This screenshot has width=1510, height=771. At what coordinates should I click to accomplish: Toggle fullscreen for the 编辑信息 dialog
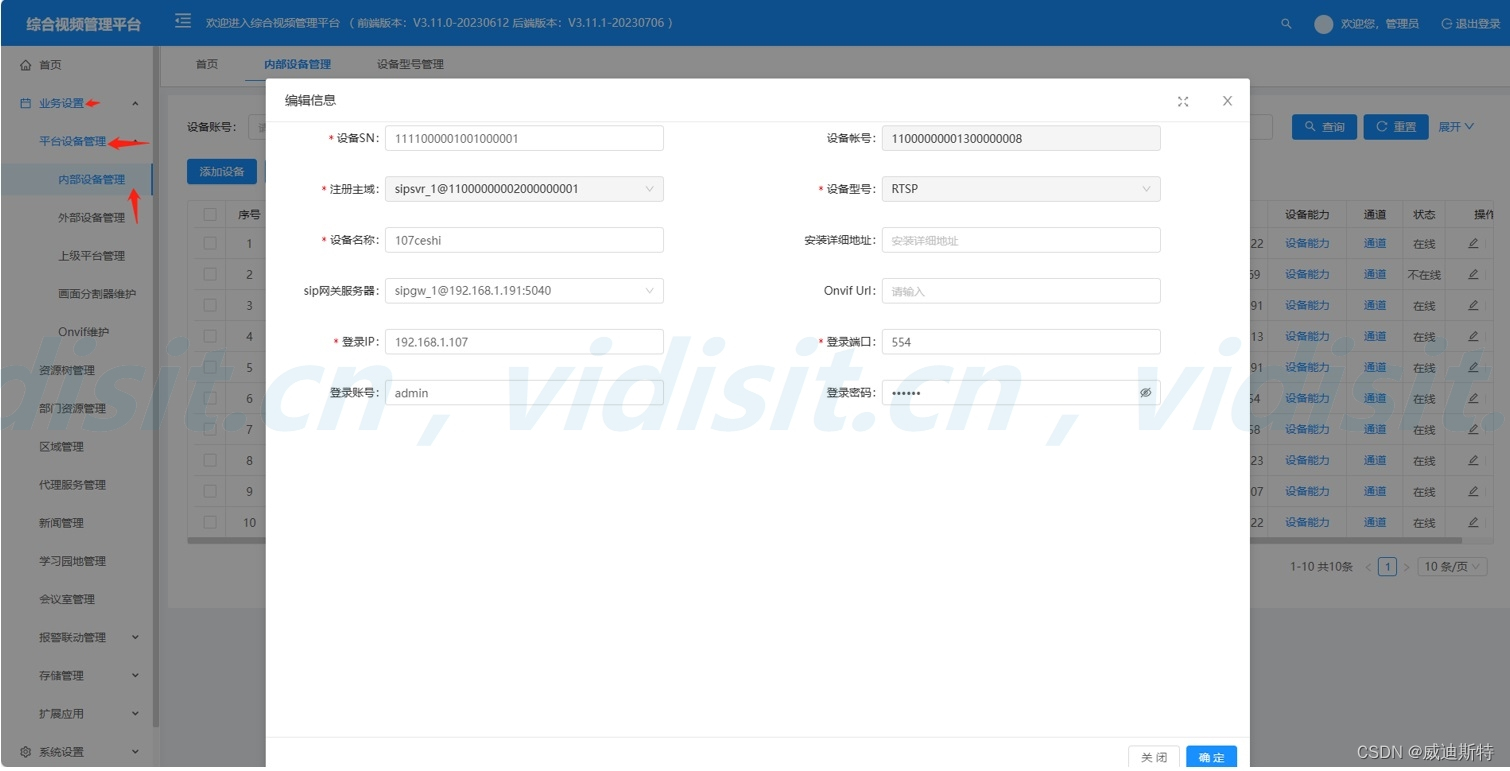pos(1183,101)
